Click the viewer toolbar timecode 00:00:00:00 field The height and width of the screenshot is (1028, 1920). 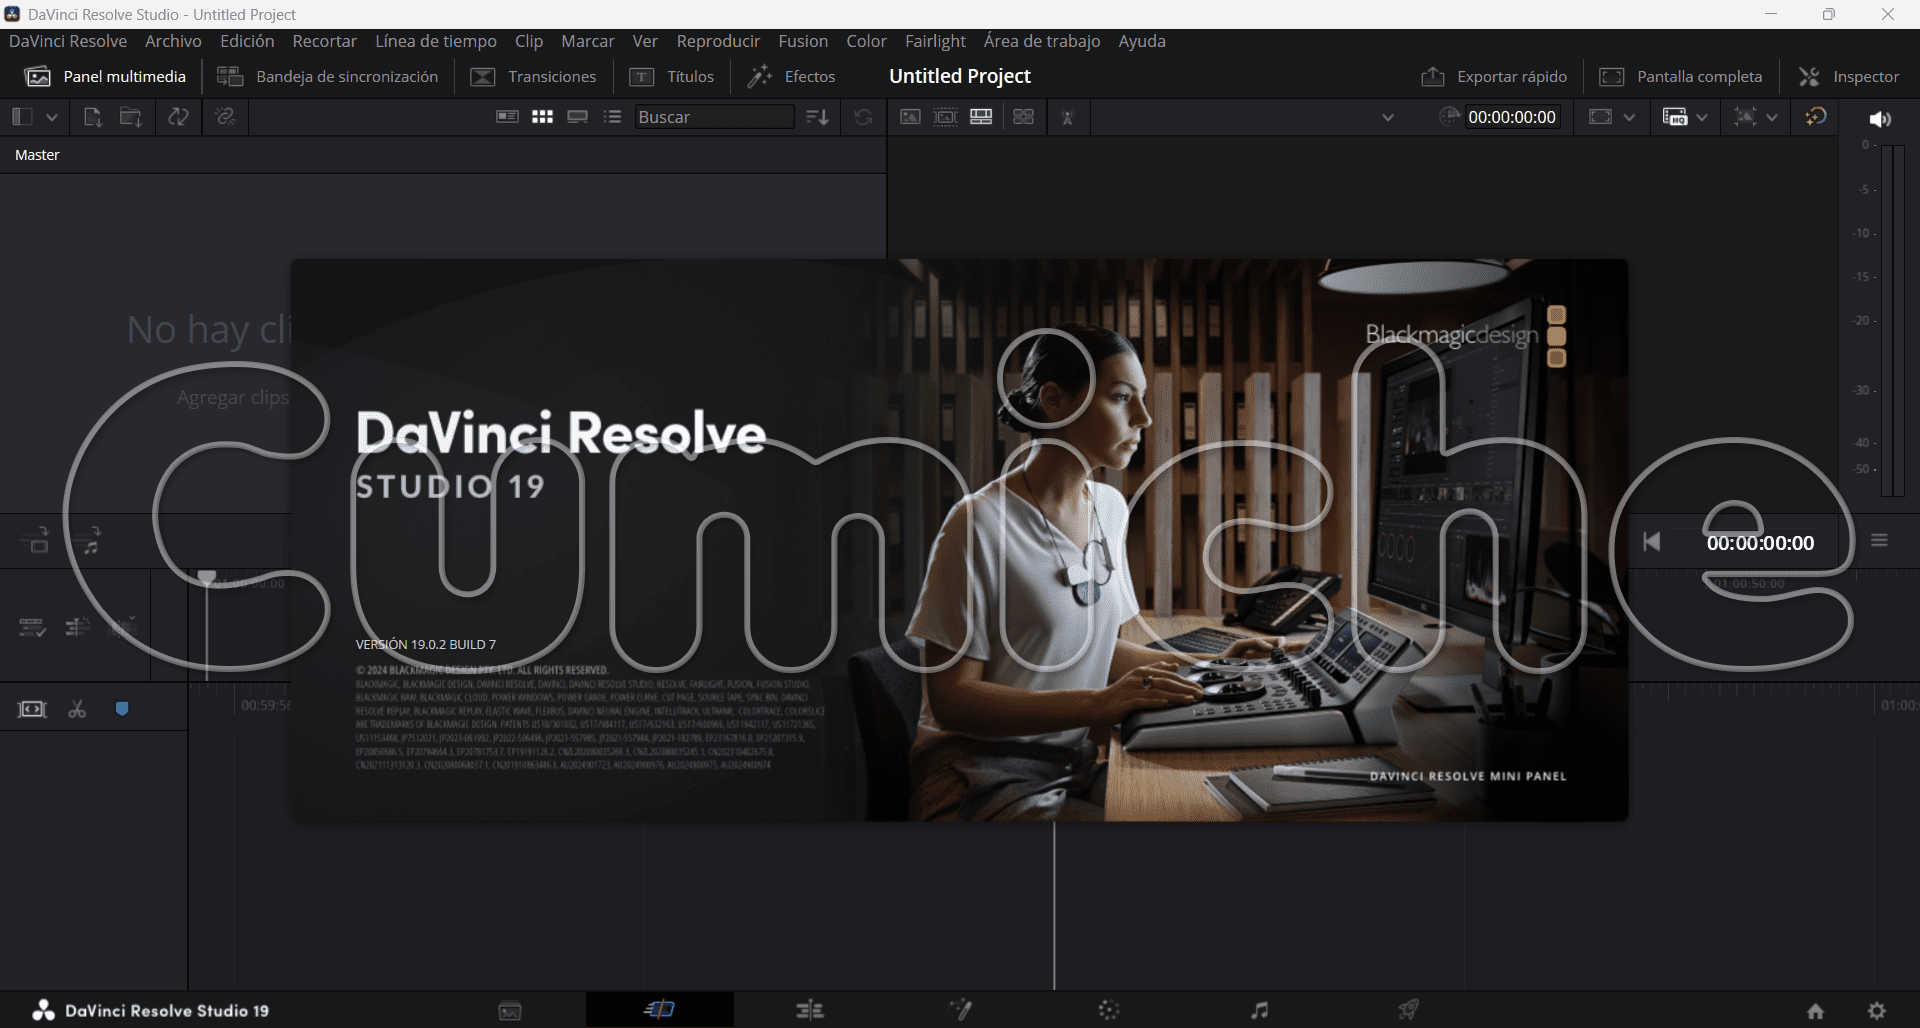(1512, 117)
